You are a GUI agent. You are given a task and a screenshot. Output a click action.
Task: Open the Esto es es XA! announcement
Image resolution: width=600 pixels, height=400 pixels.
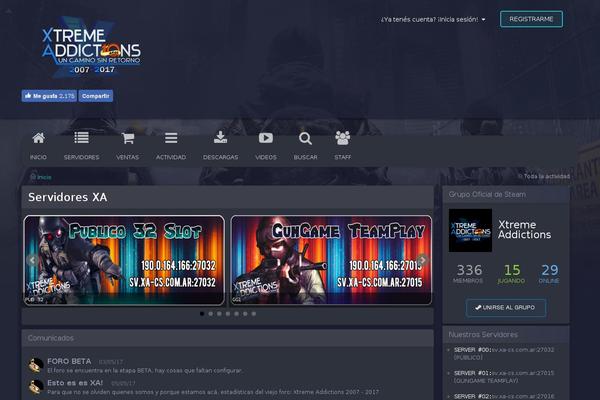click(x=75, y=382)
